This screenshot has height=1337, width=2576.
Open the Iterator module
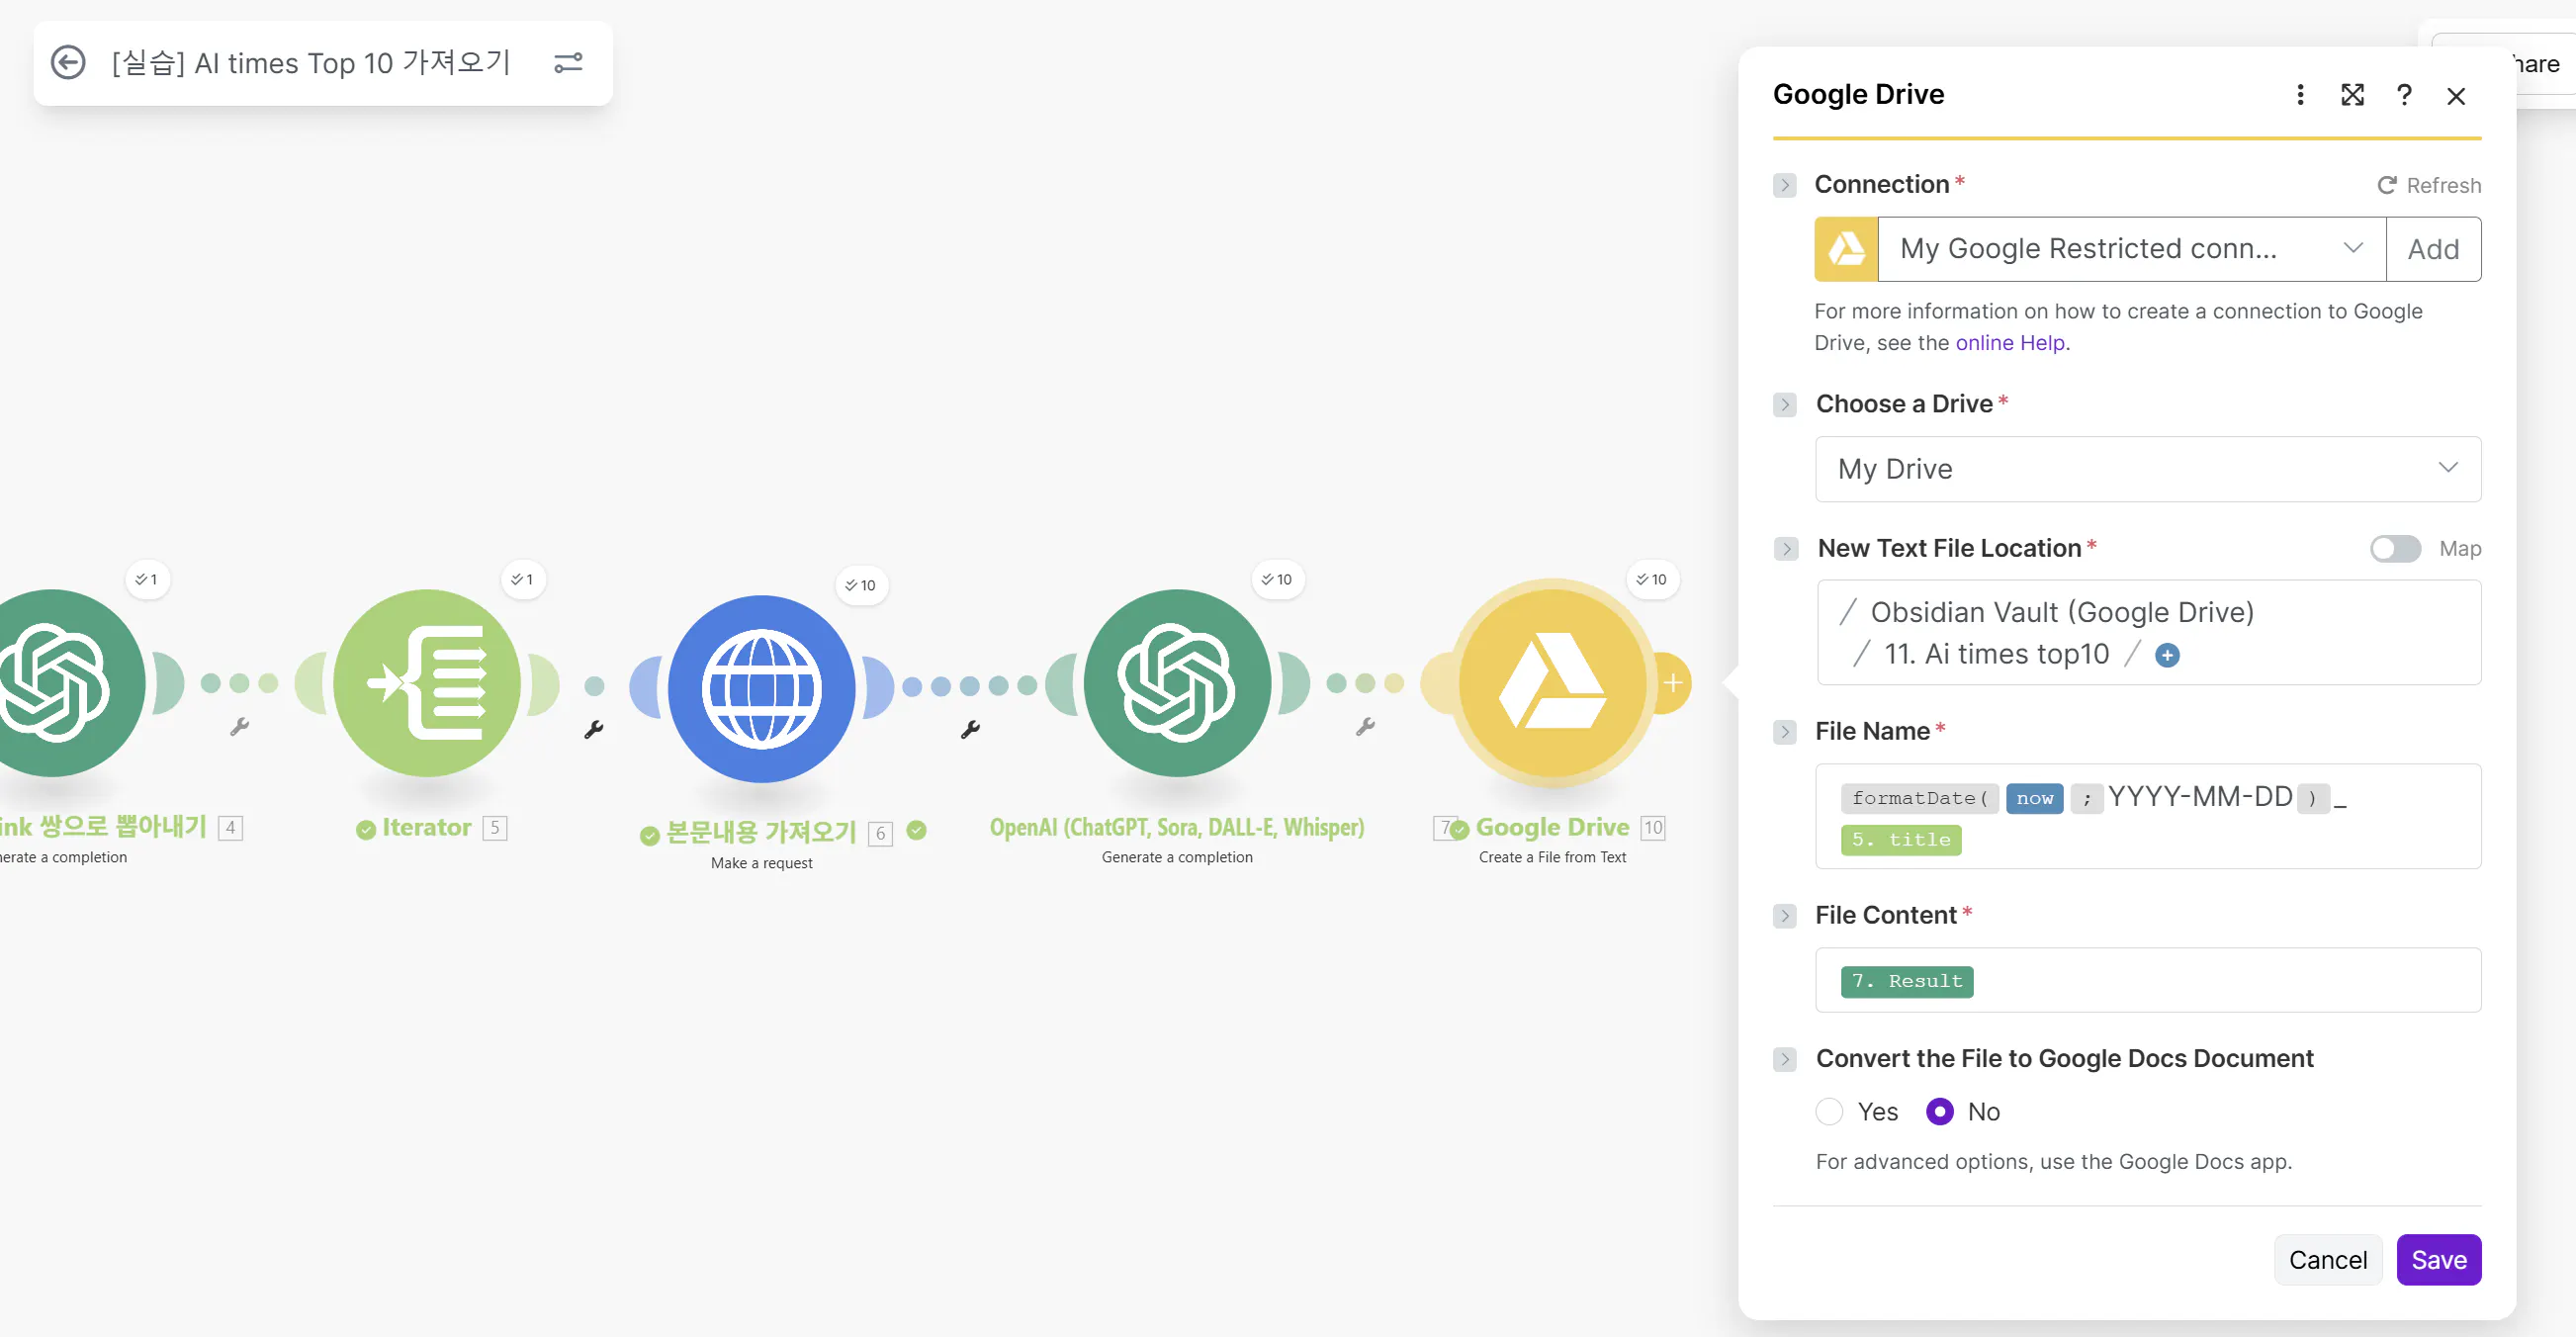427,683
